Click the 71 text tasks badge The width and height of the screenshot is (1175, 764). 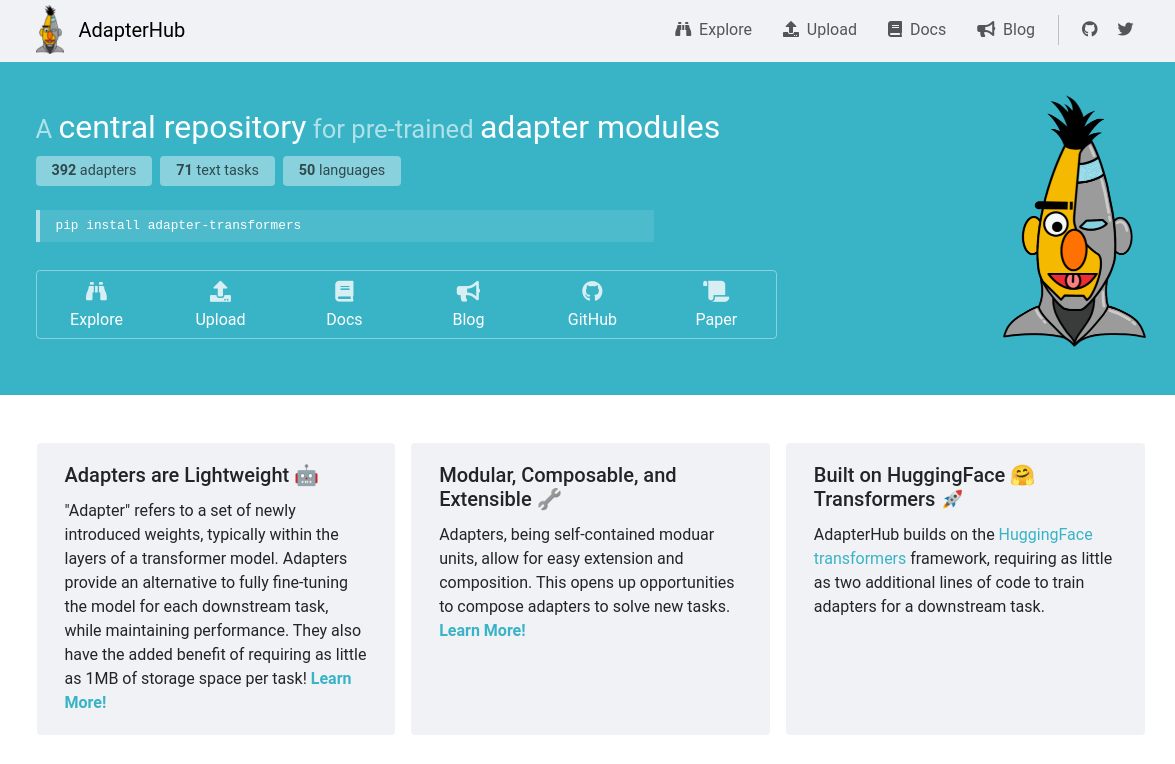coord(217,171)
